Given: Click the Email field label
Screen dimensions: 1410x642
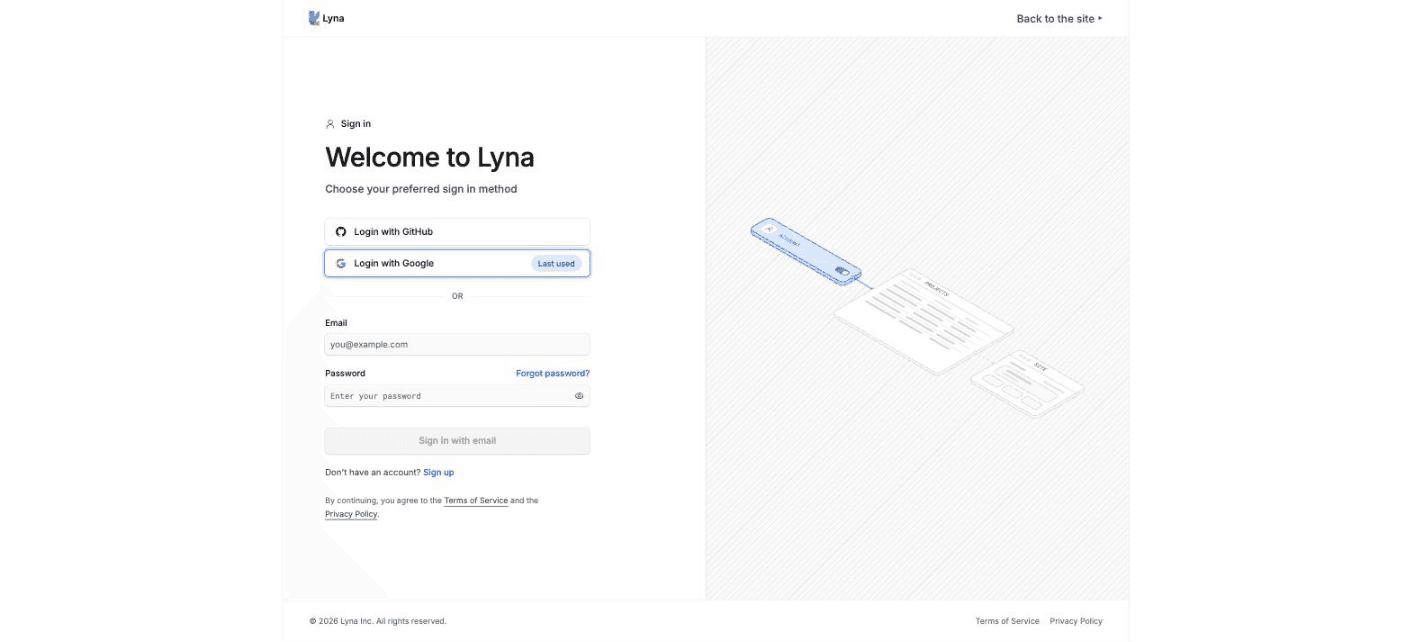Looking at the screenshot, I should pyautogui.click(x=336, y=323).
